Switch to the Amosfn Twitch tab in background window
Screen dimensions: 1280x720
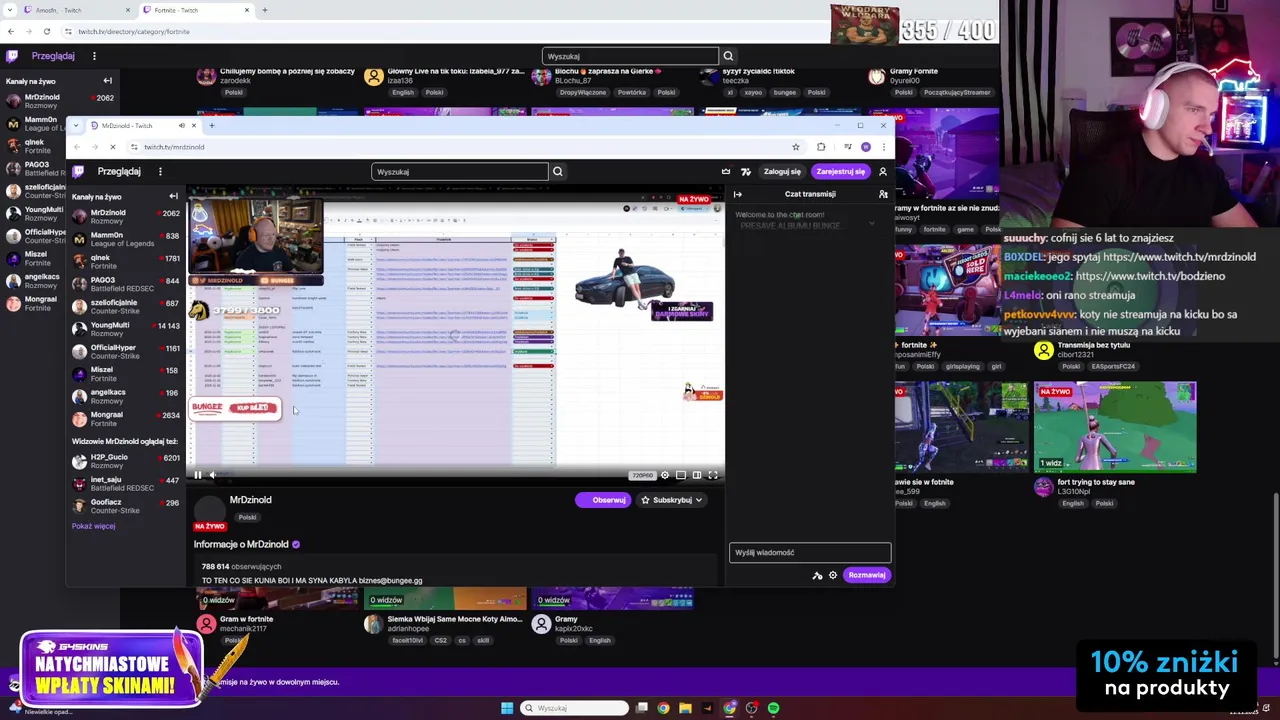point(79,10)
